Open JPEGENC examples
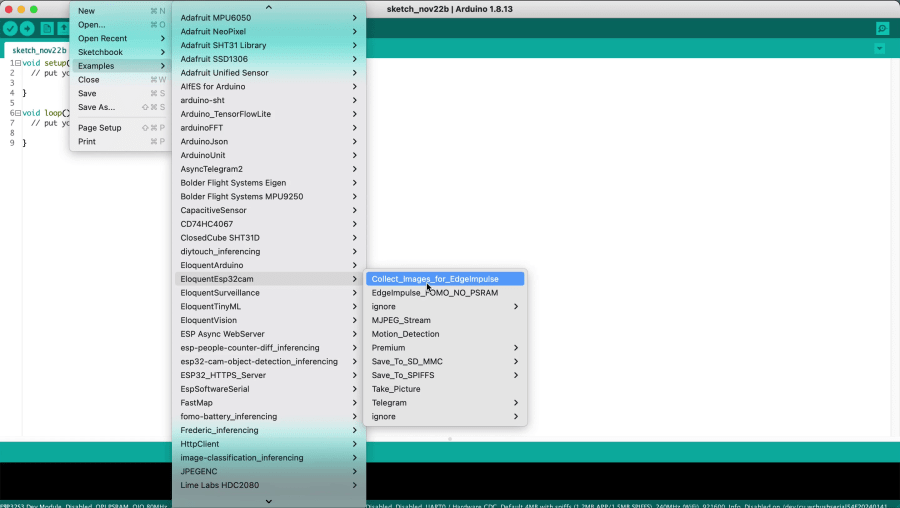900x508 pixels. tap(269, 472)
